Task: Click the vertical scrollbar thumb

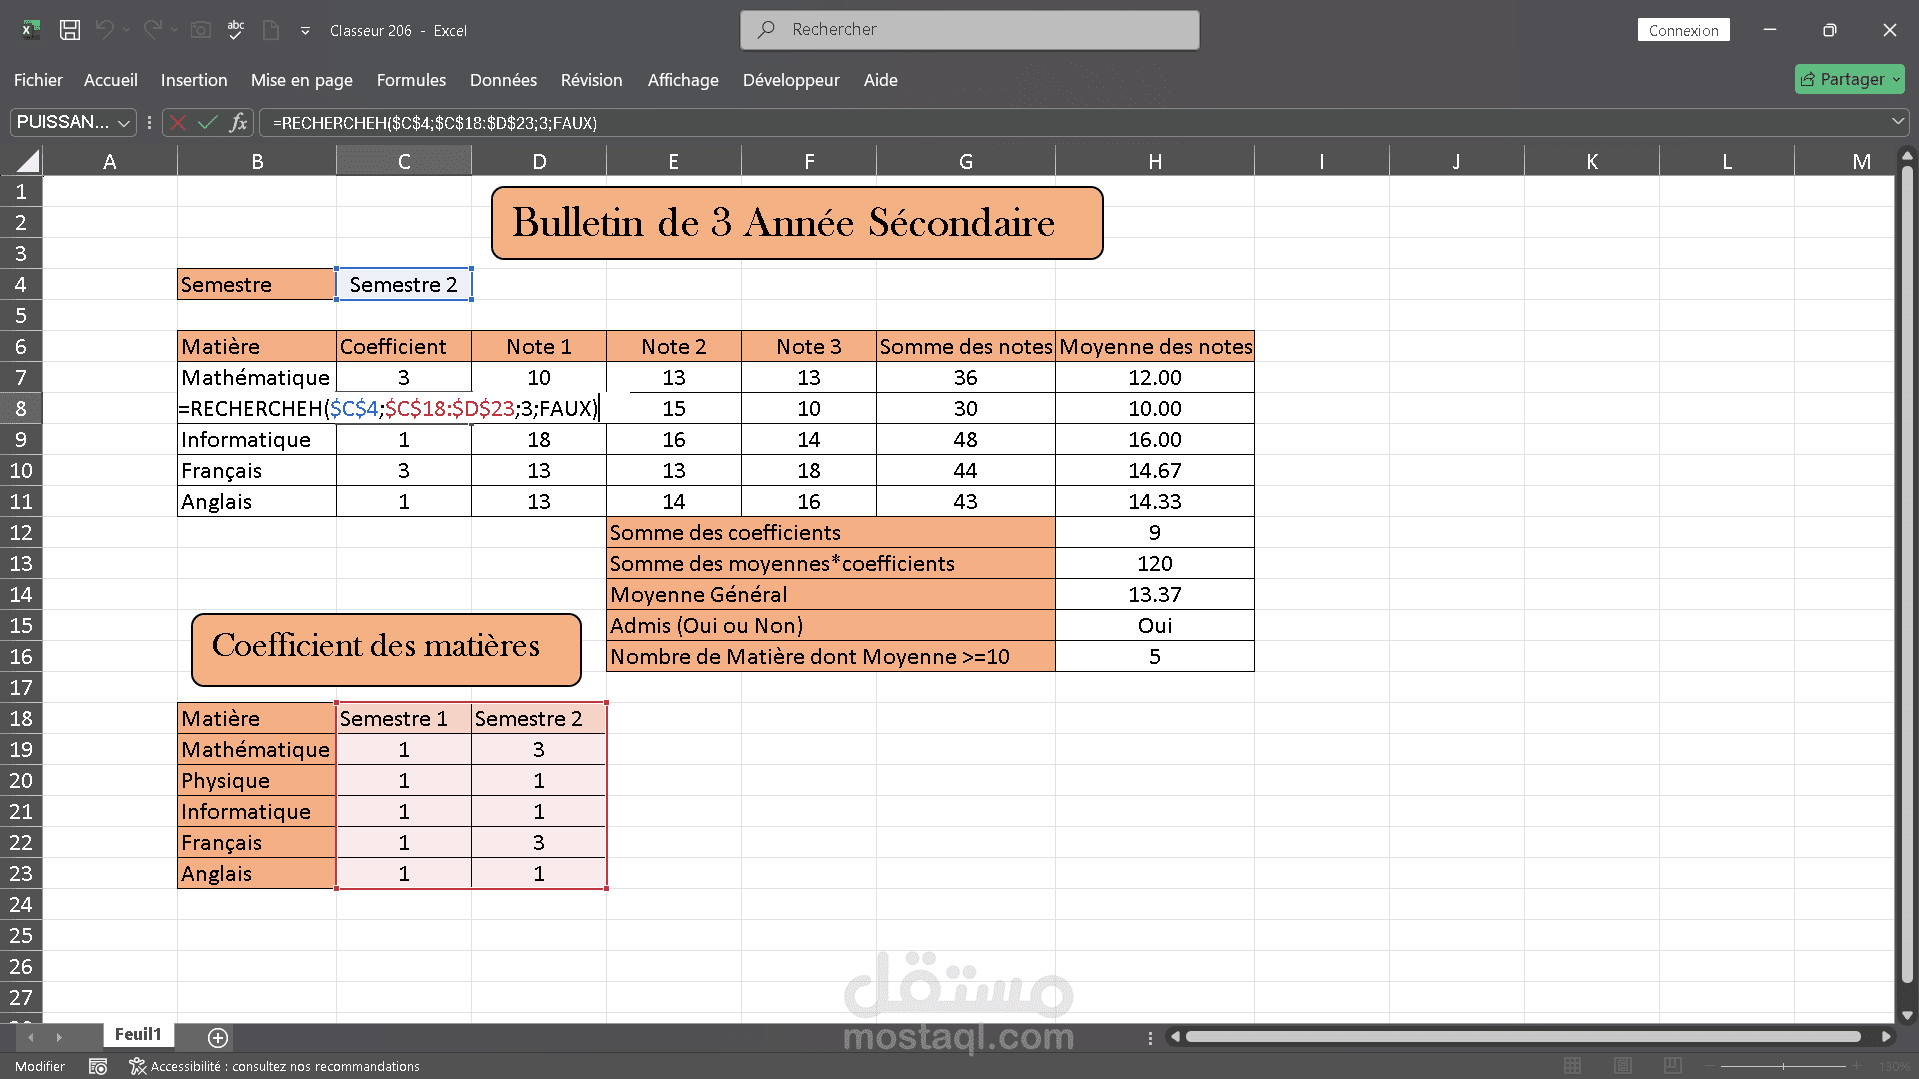Action: pyautogui.click(x=1907, y=575)
